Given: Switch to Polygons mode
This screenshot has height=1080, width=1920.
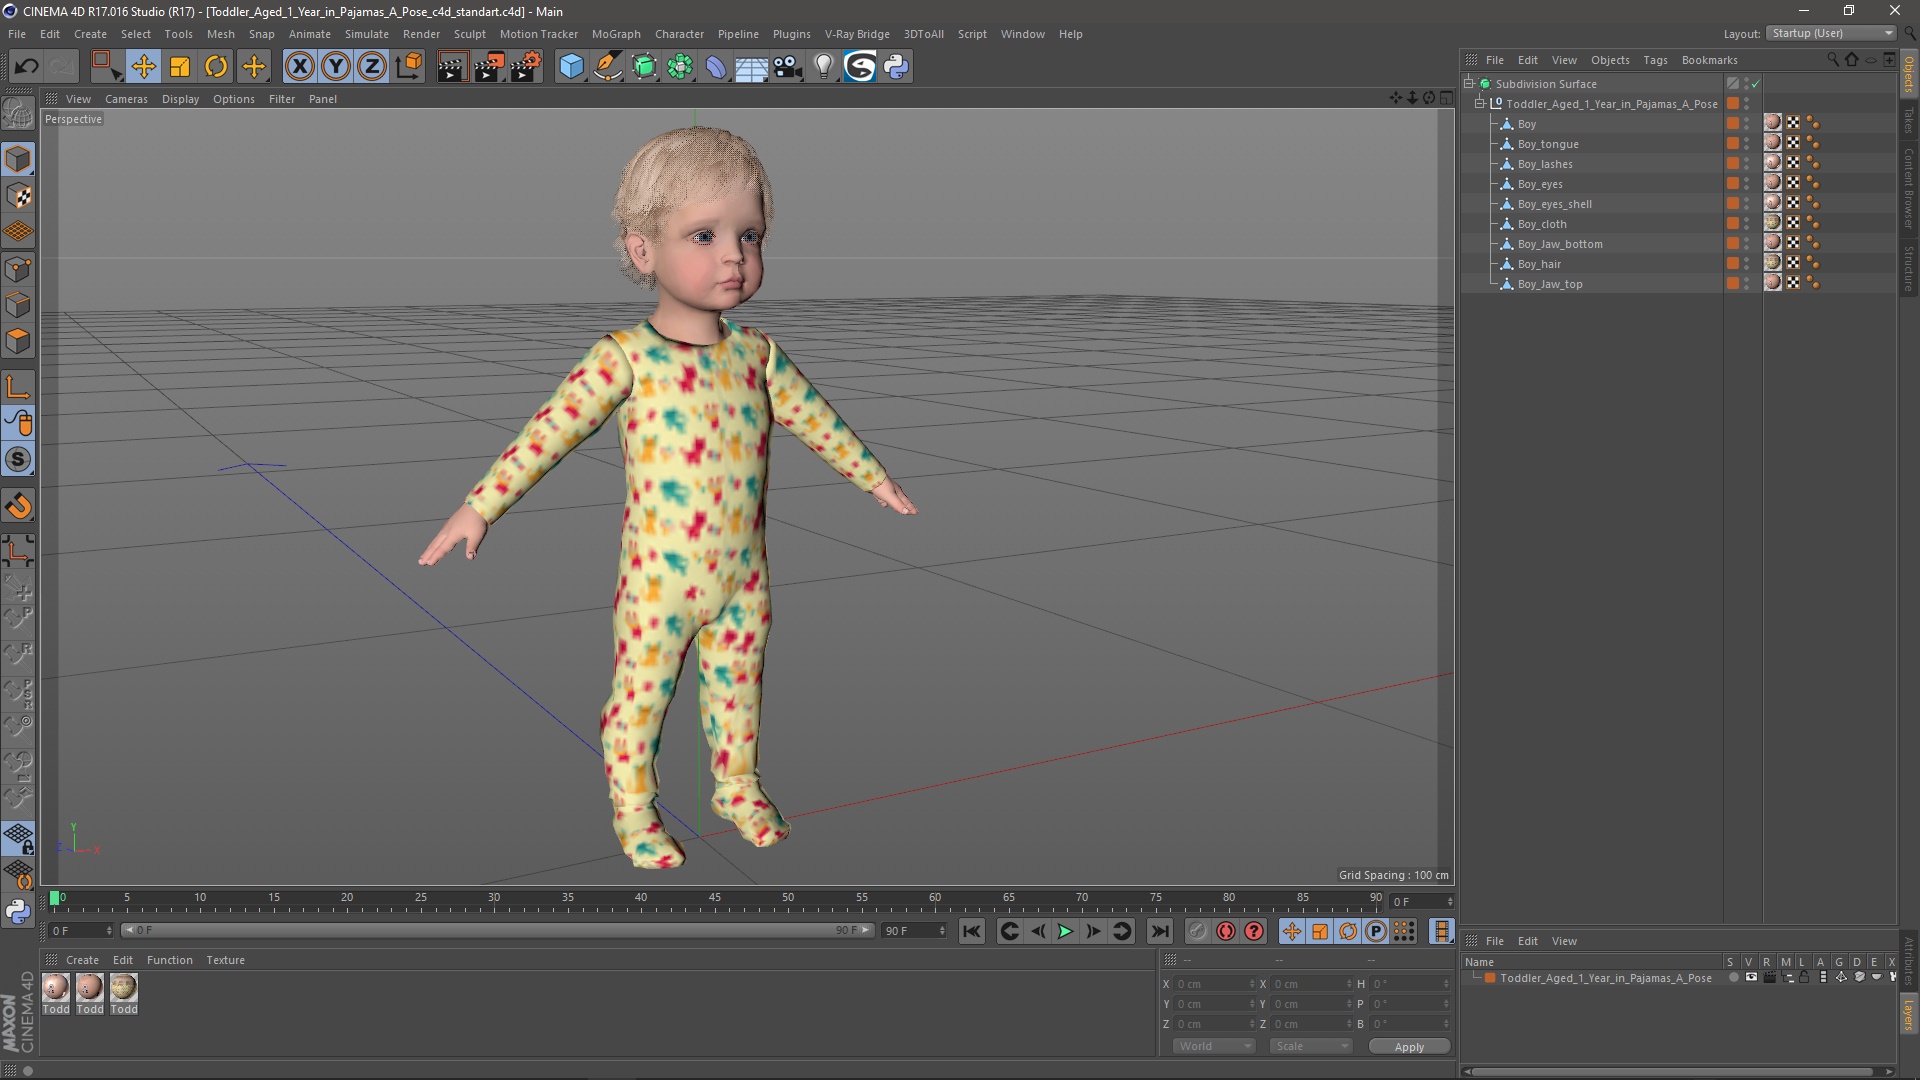Looking at the screenshot, I should coord(18,341).
